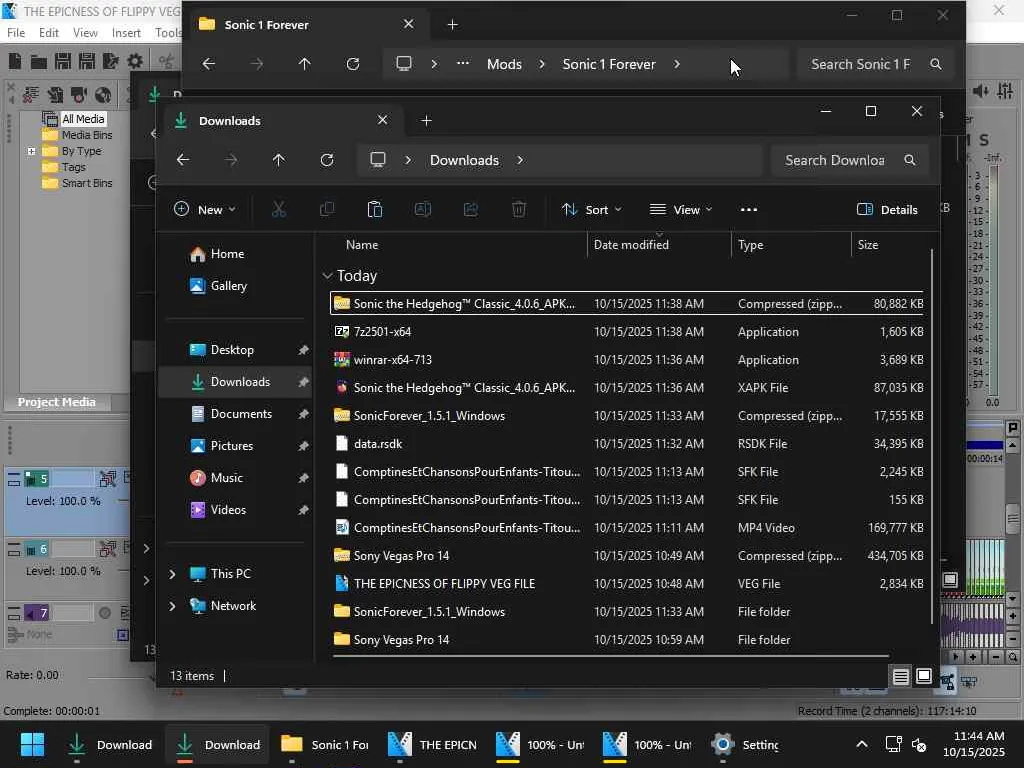Open the Edit menu in Vegas
This screenshot has width=1024, height=768.
click(x=48, y=33)
